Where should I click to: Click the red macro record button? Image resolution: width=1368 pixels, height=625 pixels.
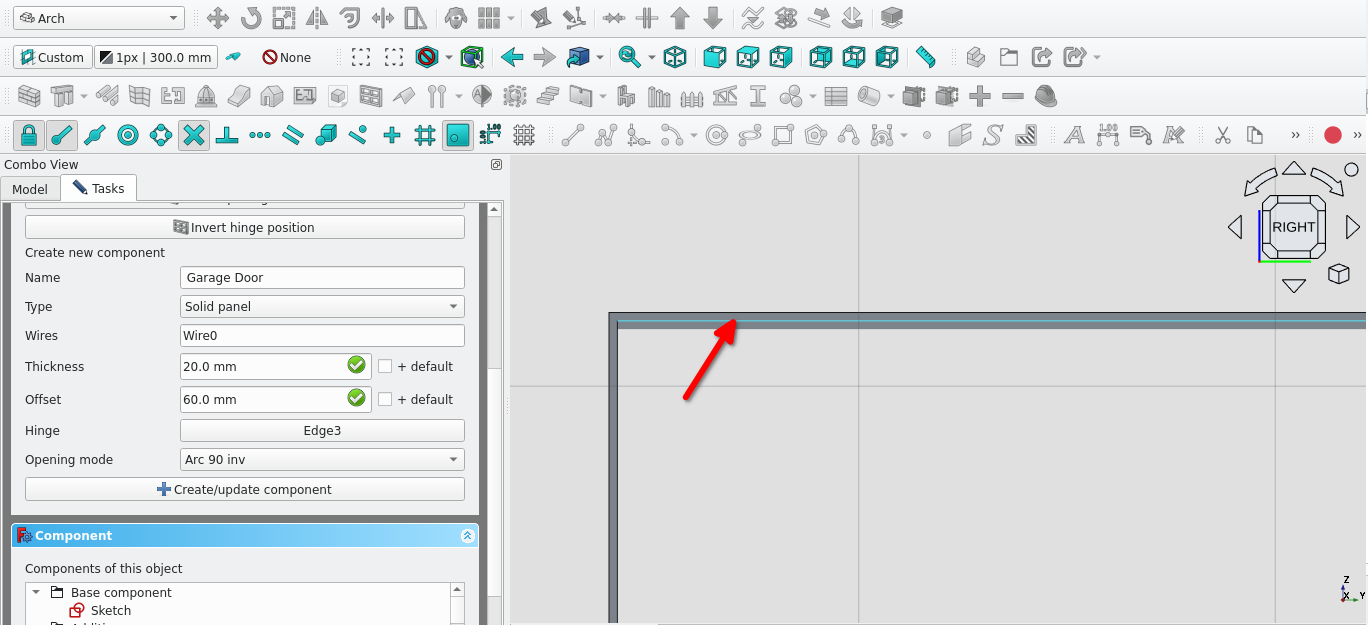pyautogui.click(x=1332, y=135)
